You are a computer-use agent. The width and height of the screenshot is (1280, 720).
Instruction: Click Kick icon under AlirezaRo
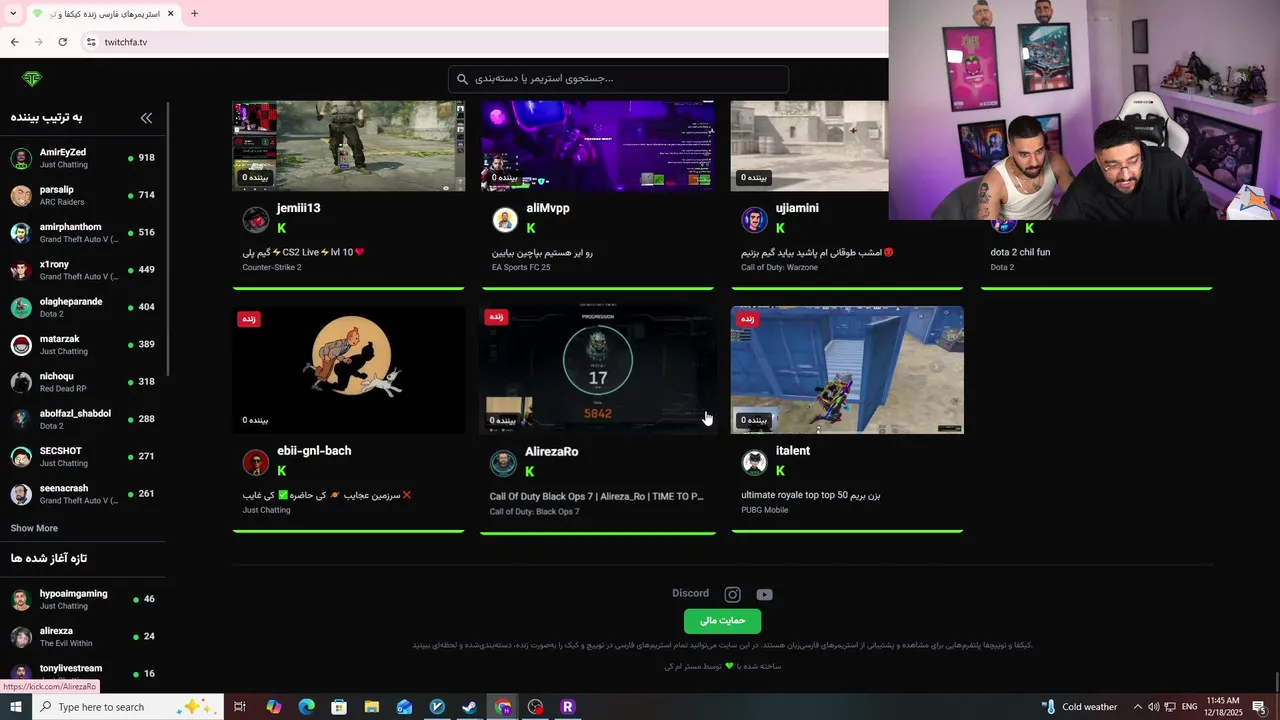[x=530, y=472]
